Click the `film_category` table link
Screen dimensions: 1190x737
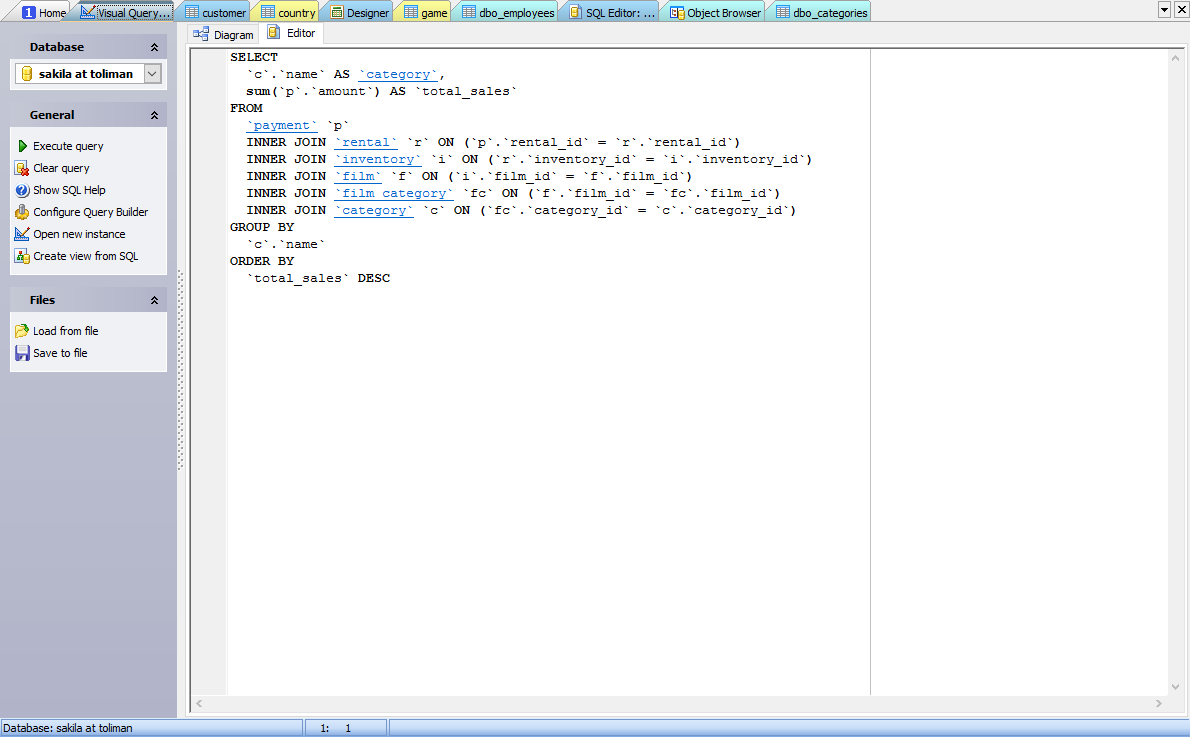[x=394, y=193]
